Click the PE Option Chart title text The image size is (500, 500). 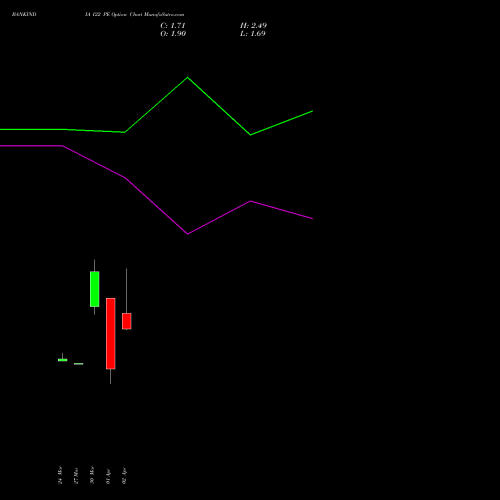click(x=134, y=14)
